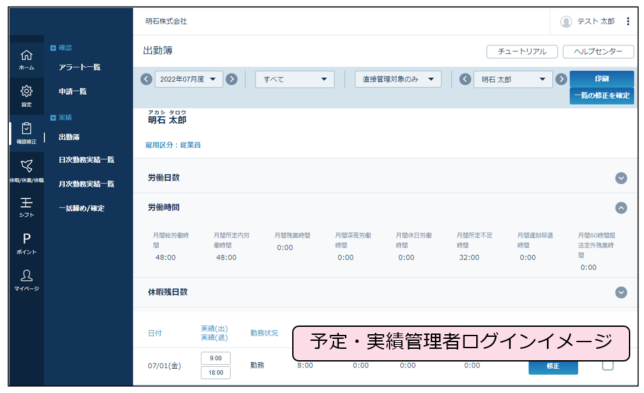The image size is (644, 393).
Task: Open the すべて filter dropdown
Action: coord(295,79)
